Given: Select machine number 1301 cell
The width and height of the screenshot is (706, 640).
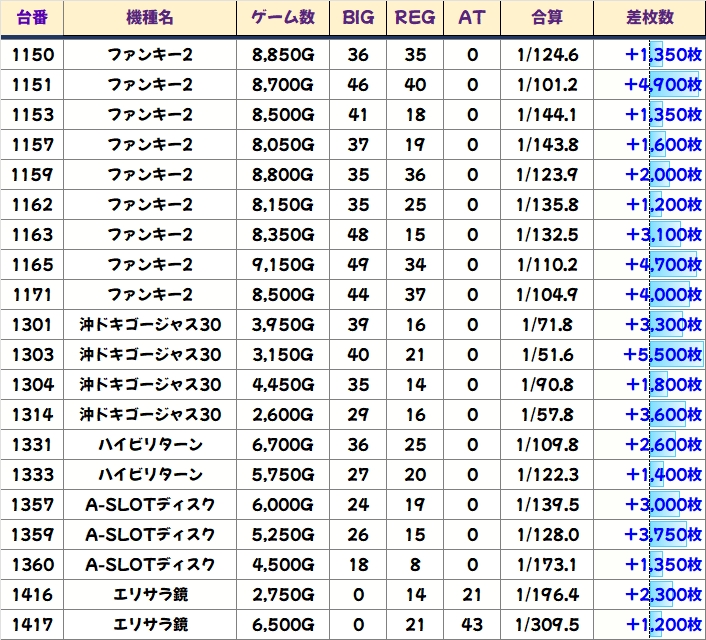Looking at the screenshot, I should 33,325.
